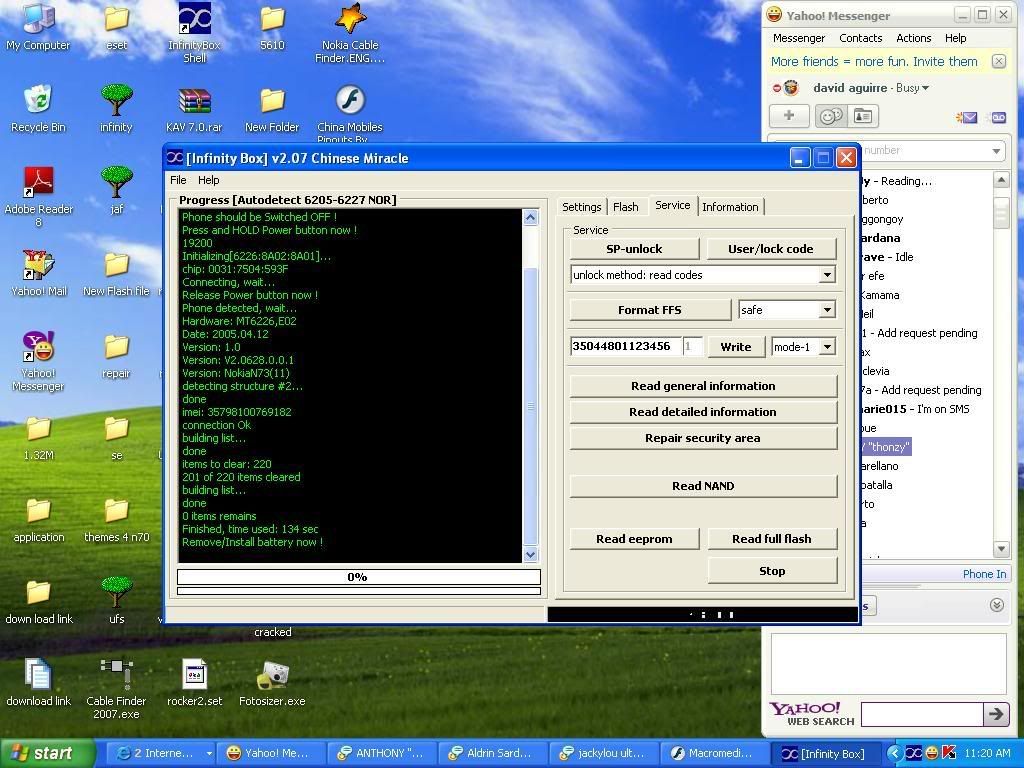
Task: Open Yahoo Messenger voicemail icon
Action: [x=999, y=118]
